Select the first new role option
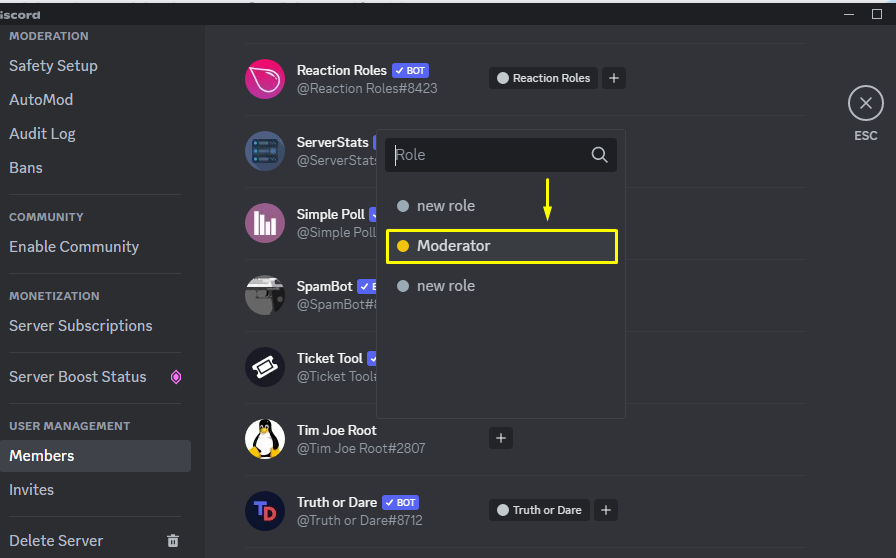This screenshot has width=896, height=558. click(501, 206)
